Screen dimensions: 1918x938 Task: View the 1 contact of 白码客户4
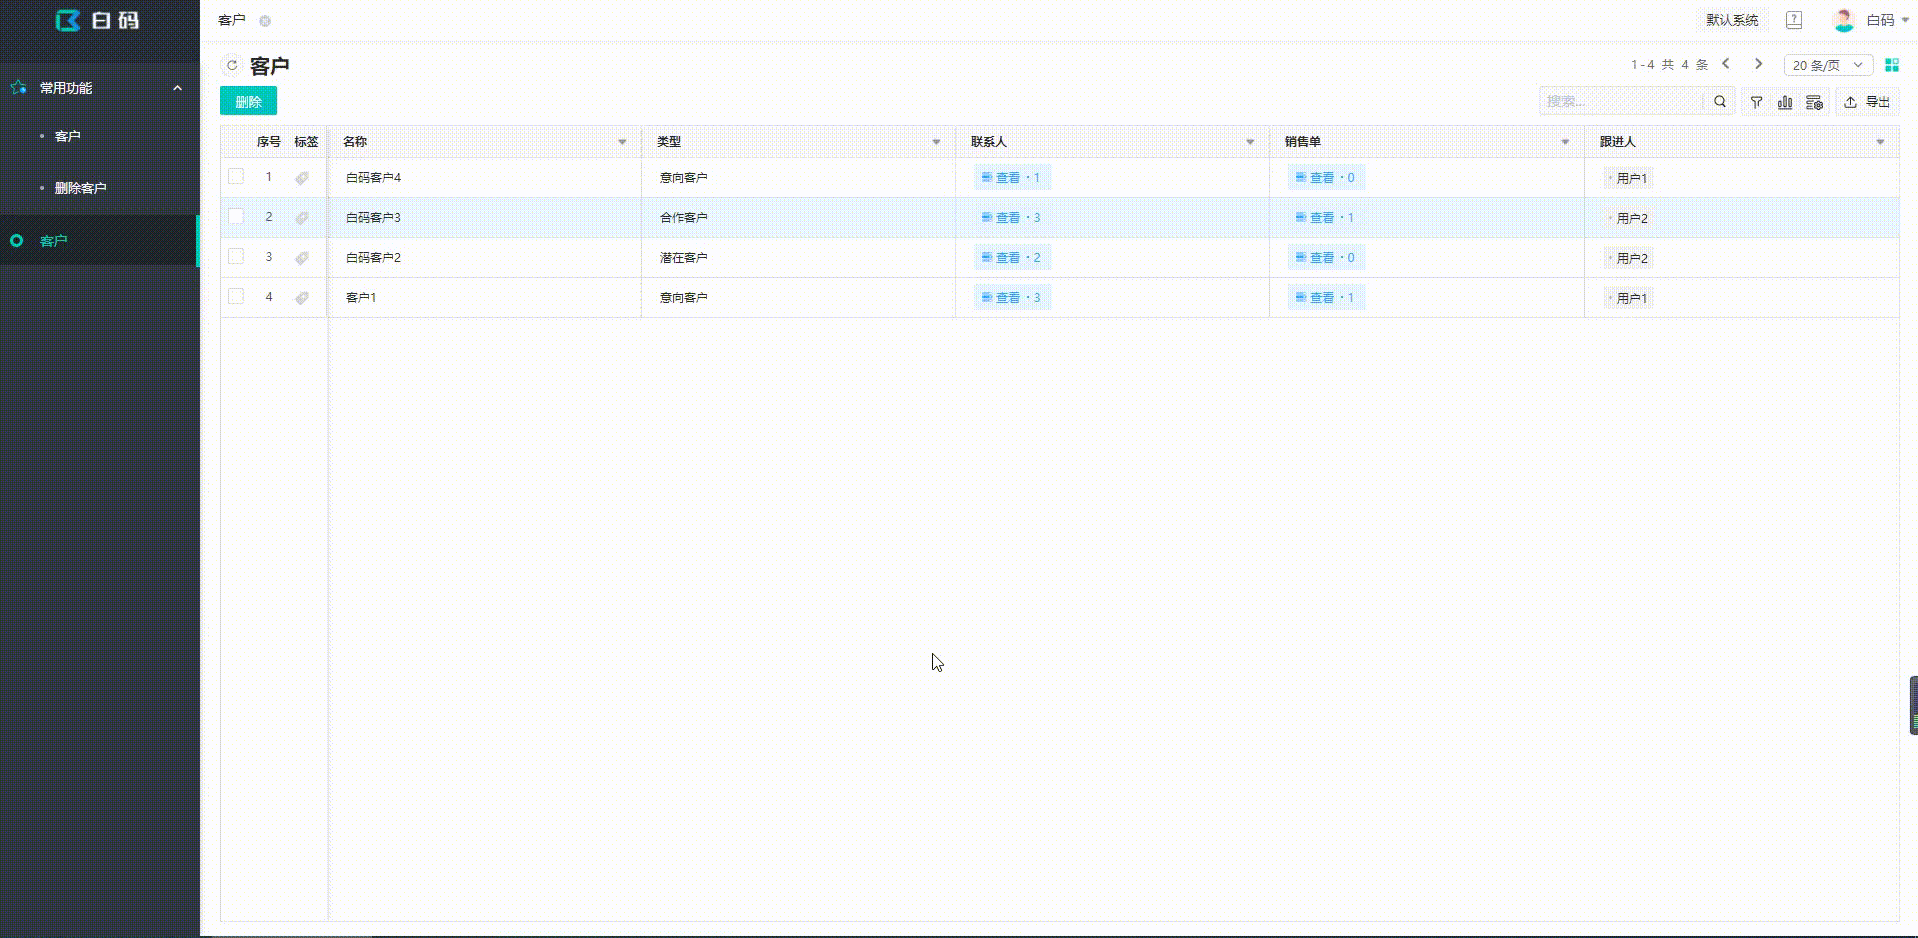[x=1012, y=178]
